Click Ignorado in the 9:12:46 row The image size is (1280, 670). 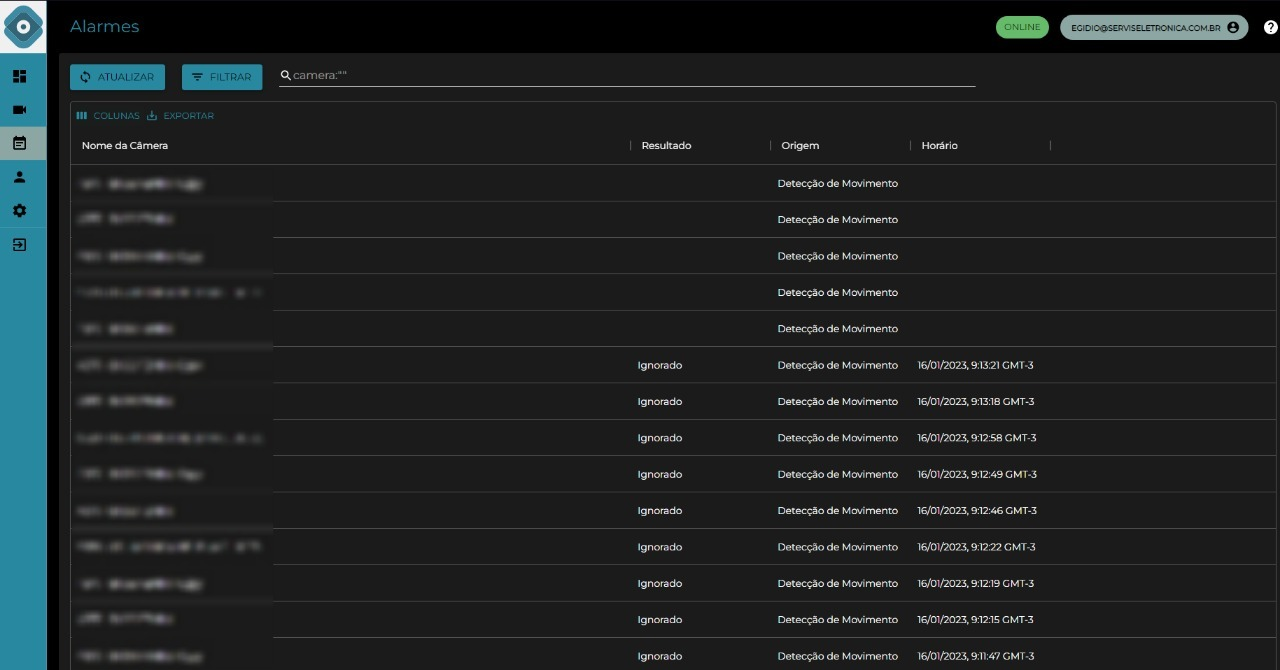tap(660, 511)
